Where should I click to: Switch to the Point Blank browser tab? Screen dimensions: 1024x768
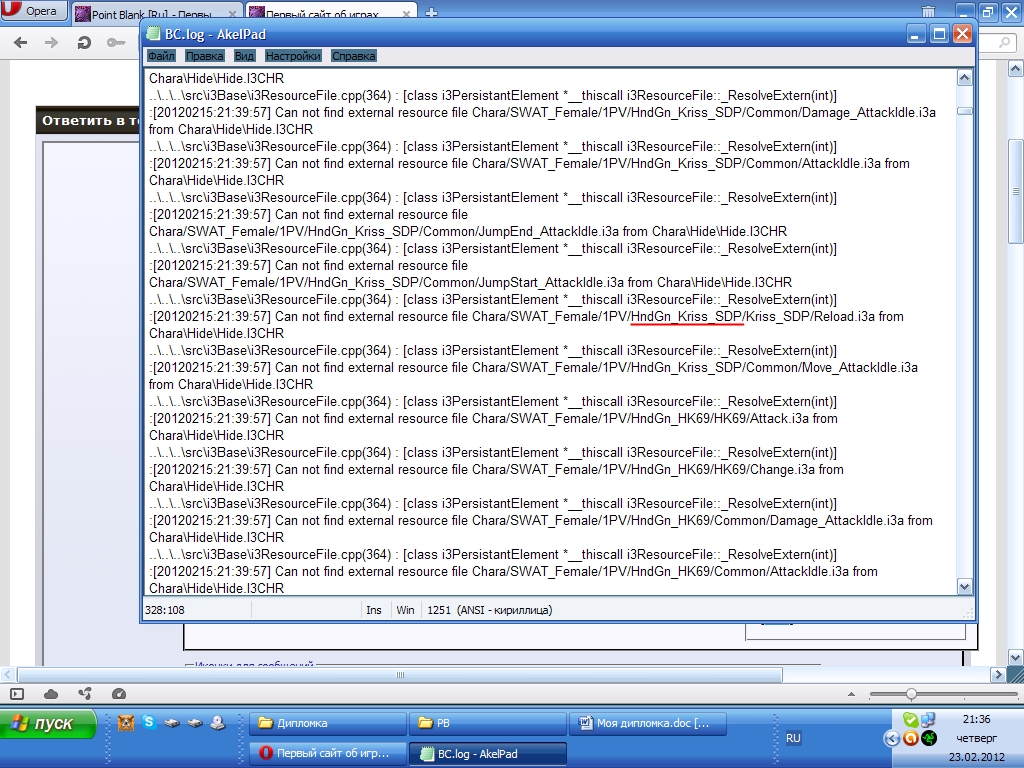click(x=157, y=14)
